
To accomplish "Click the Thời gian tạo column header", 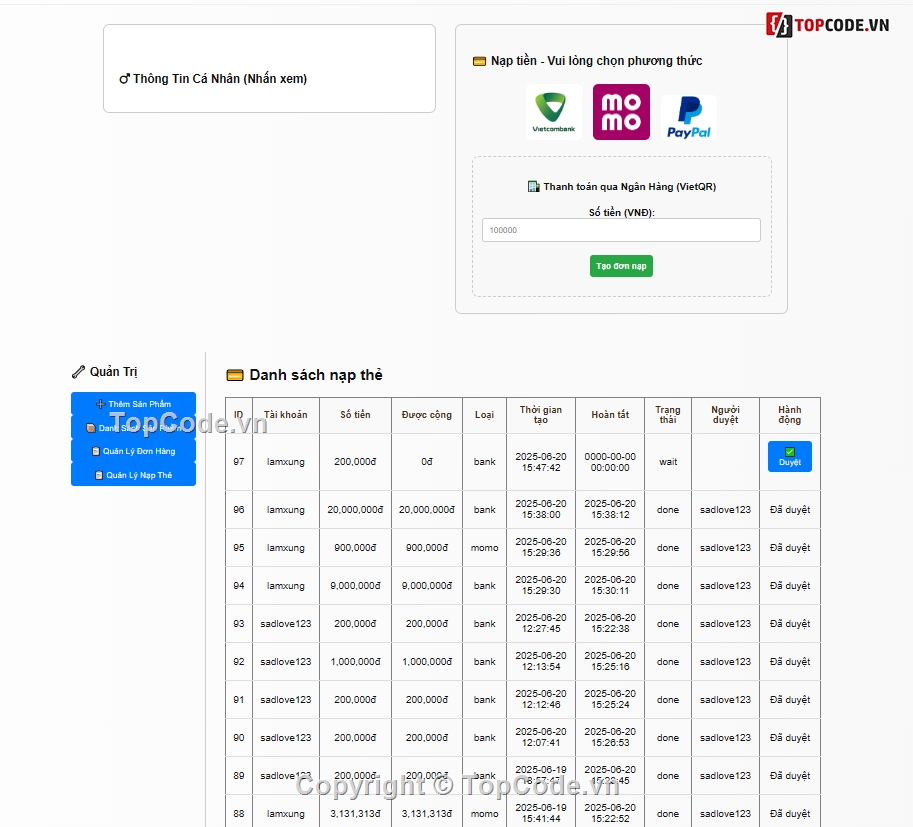I will click(541, 415).
